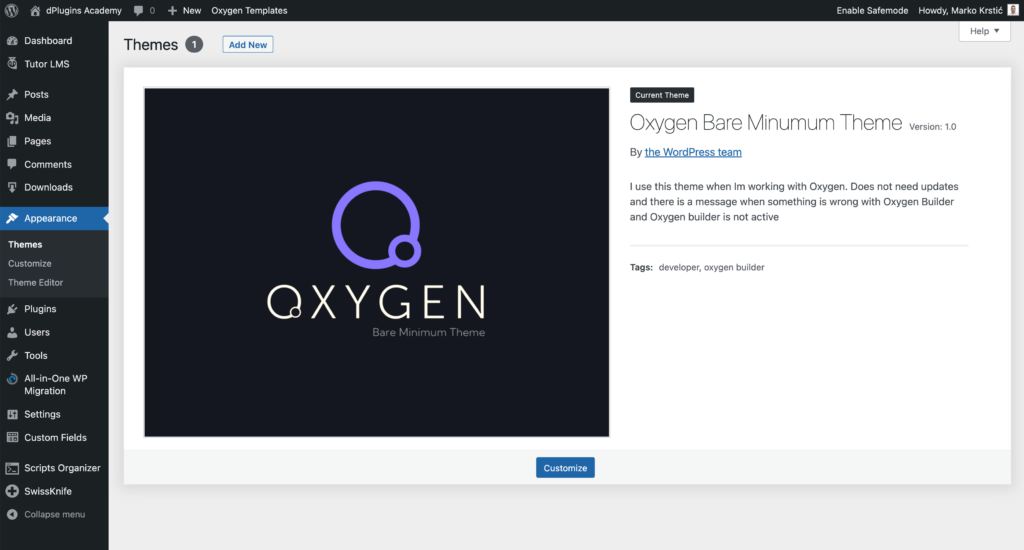This screenshot has width=1024, height=550.
Task: Visit dPlugins Academy site link
Action: pyautogui.click(x=84, y=10)
